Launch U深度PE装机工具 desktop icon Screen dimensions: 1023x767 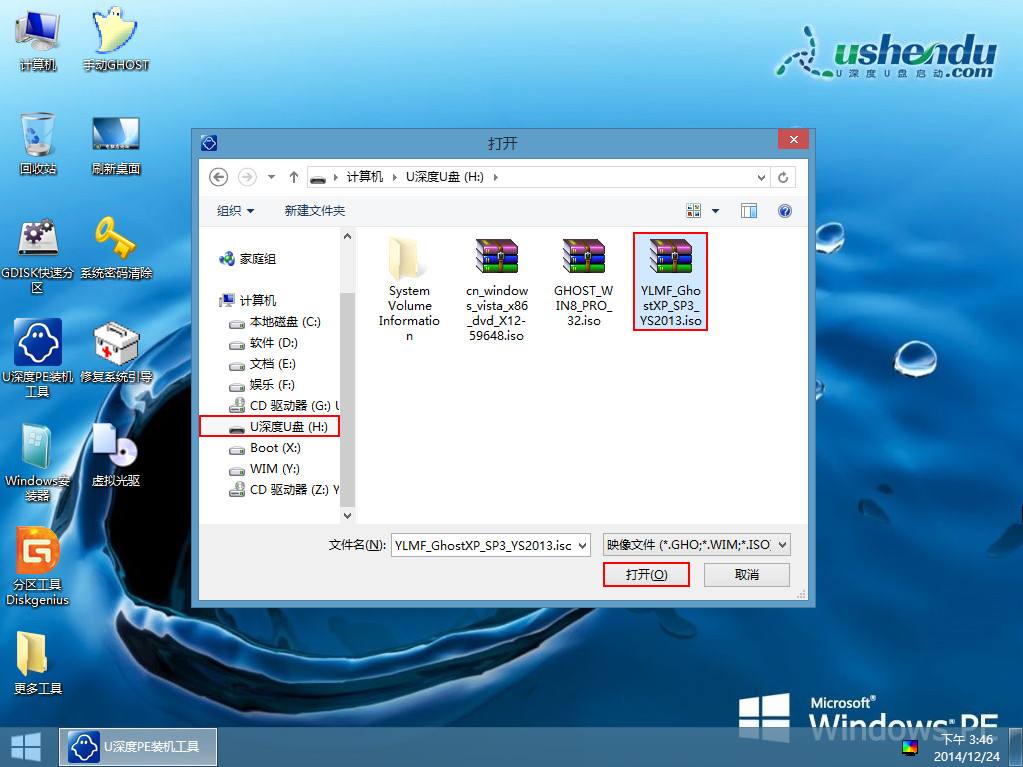click(37, 357)
